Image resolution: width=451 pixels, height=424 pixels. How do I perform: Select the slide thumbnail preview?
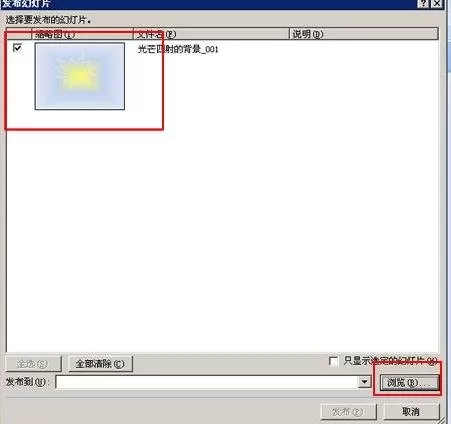coord(80,76)
